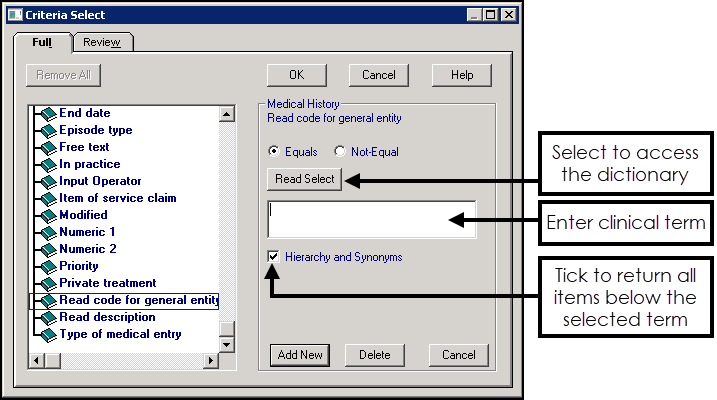Click the book icon next to Input Operator
This screenshot has width=717, height=400.
coord(47,182)
